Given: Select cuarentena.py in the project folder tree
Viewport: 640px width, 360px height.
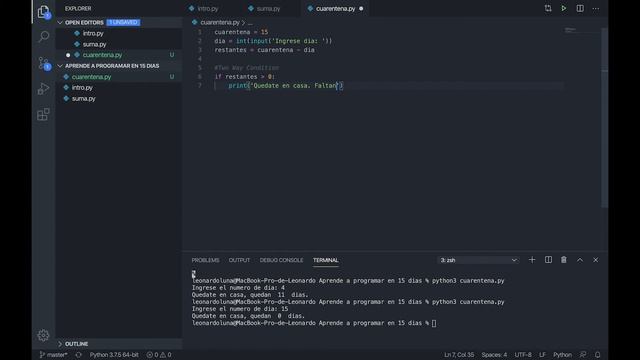Looking at the screenshot, I should (x=91, y=77).
